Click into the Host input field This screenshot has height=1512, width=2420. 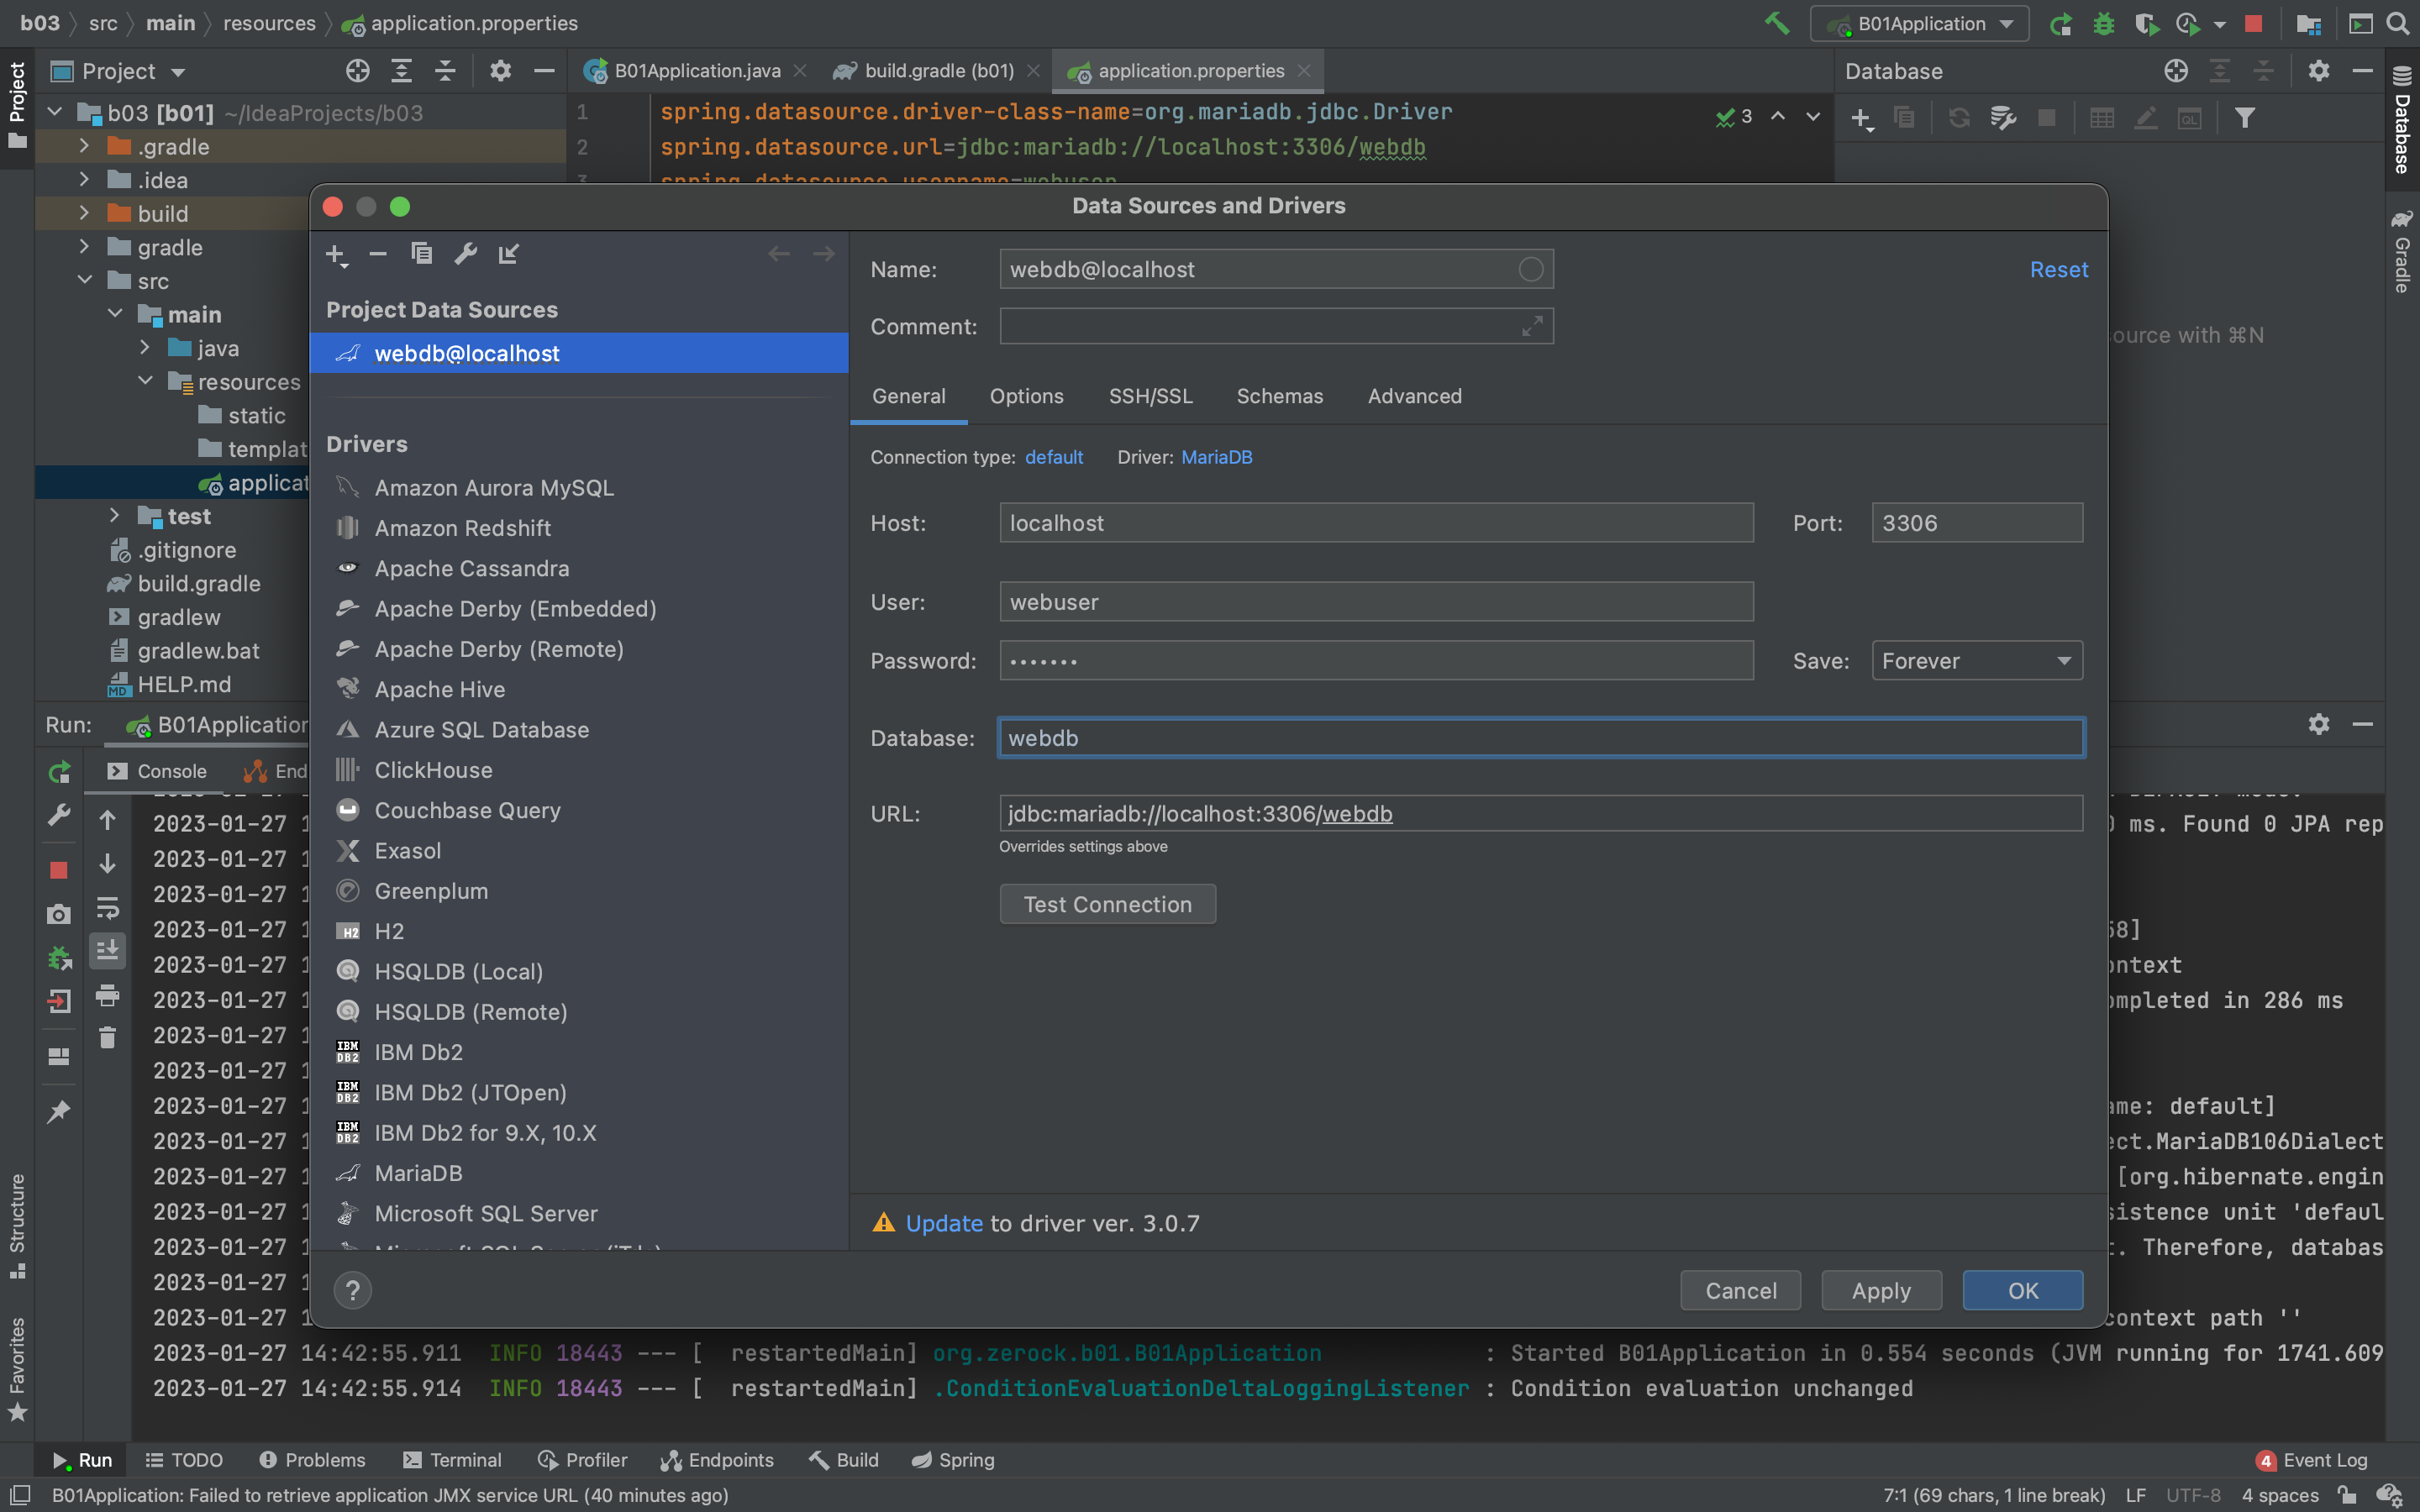(1376, 523)
